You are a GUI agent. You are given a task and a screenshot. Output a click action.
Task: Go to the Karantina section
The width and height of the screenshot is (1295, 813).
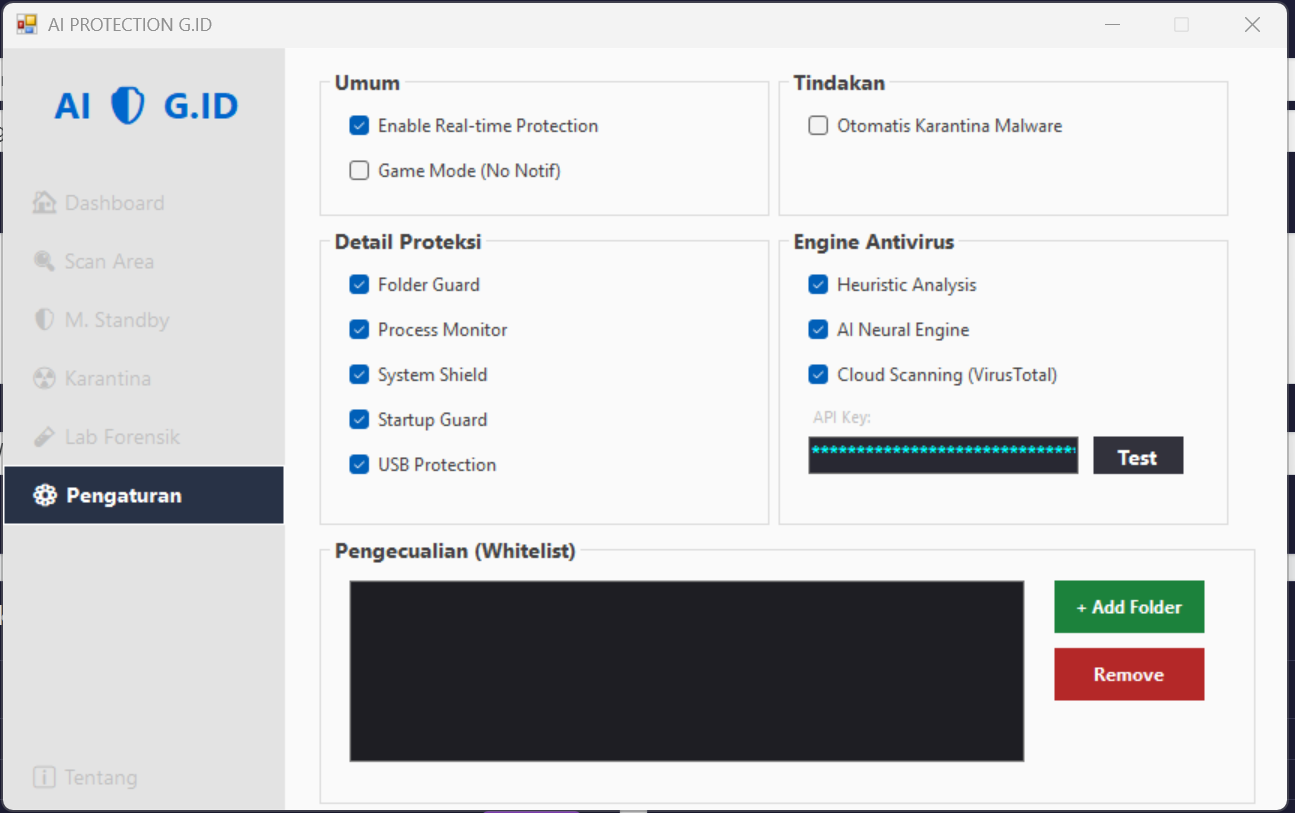pyautogui.click(x=108, y=379)
